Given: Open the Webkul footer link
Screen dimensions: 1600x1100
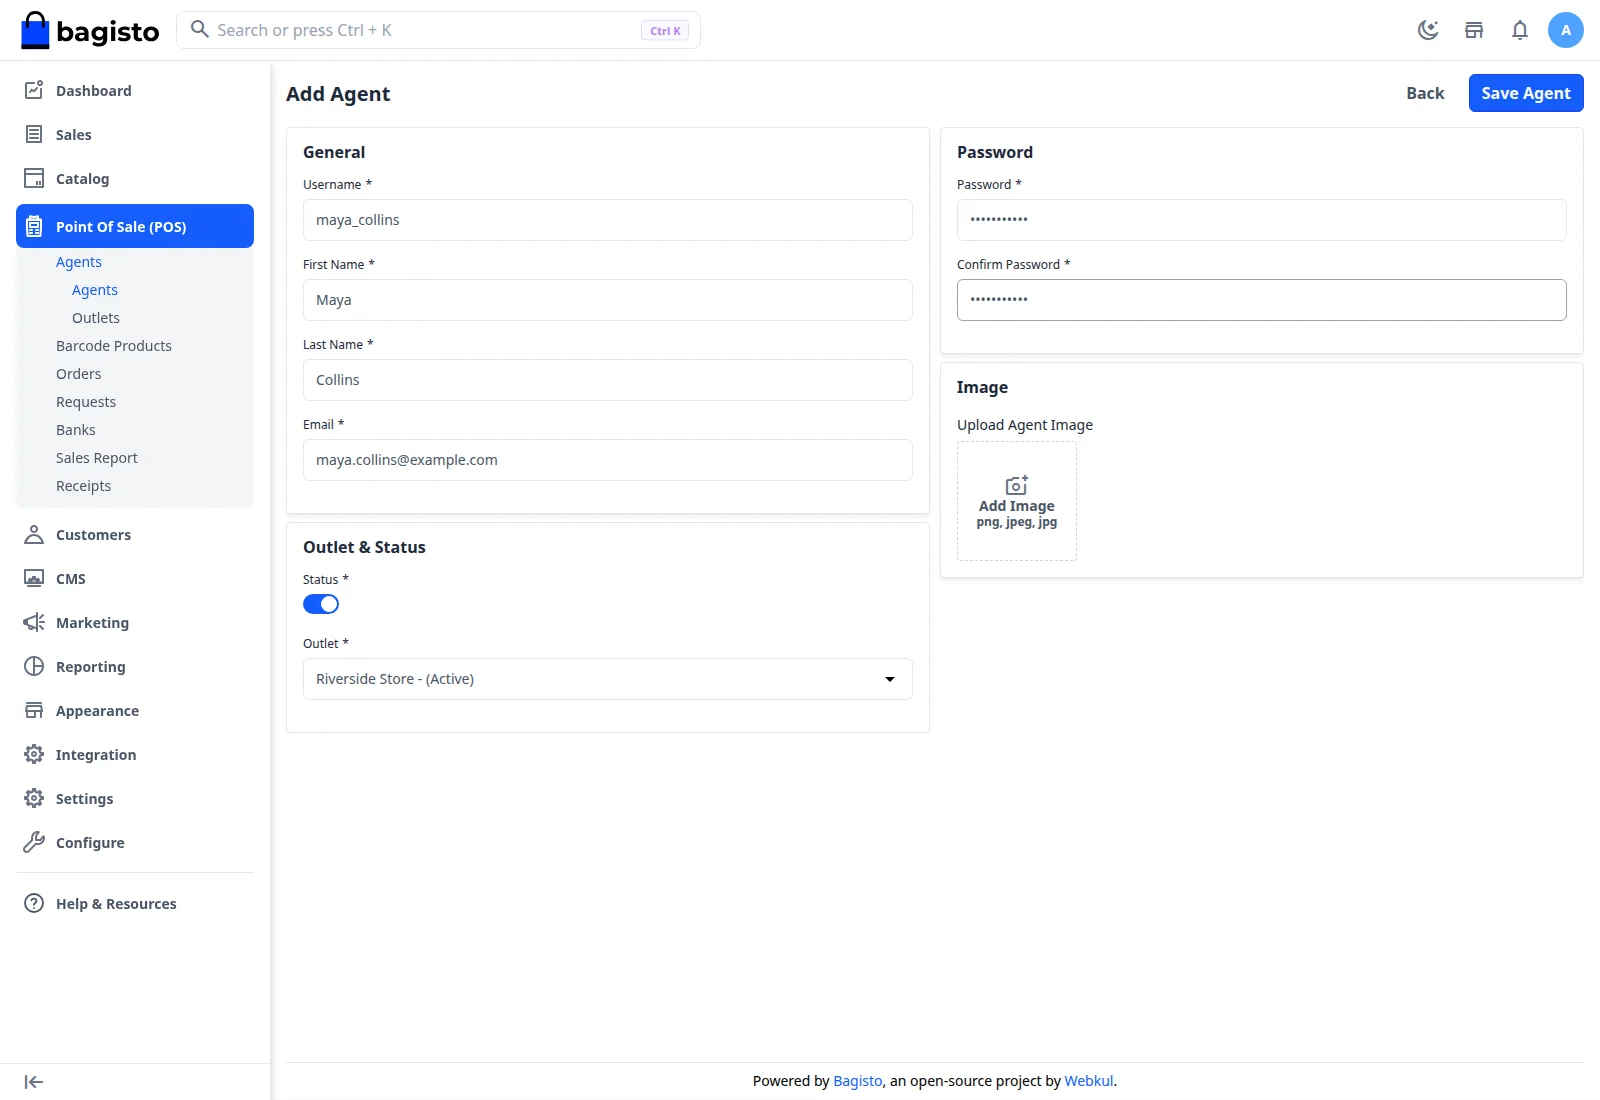Looking at the screenshot, I should tap(1089, 1081).
